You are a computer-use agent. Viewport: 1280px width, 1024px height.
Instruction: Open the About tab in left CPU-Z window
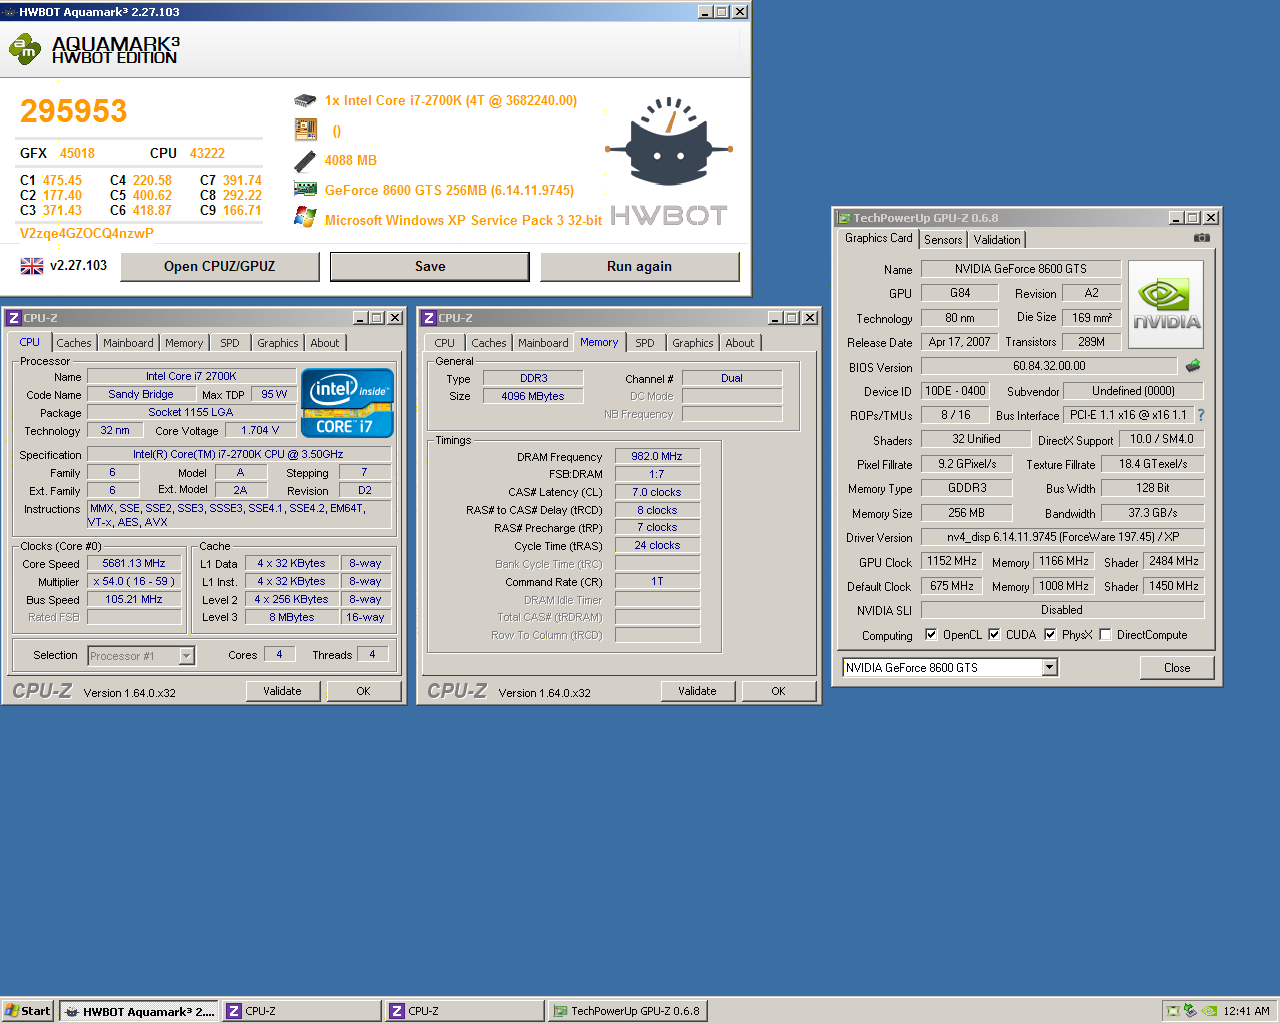point(325,343)
